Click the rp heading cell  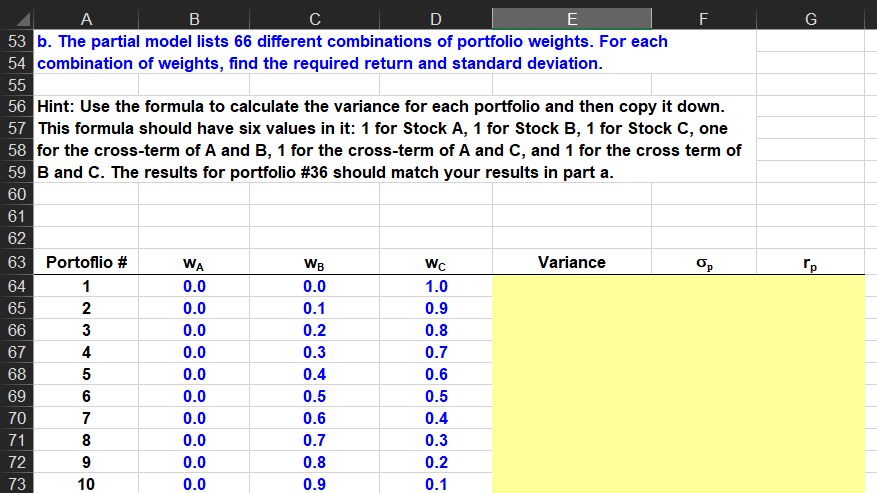click(810, 262)
